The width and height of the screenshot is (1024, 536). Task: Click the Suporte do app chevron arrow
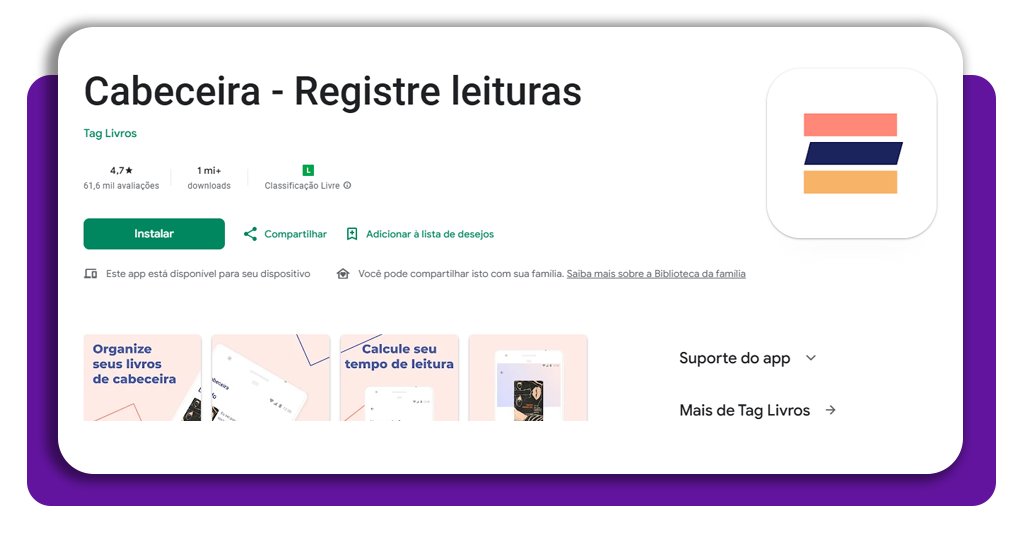(x=810, y=358)
